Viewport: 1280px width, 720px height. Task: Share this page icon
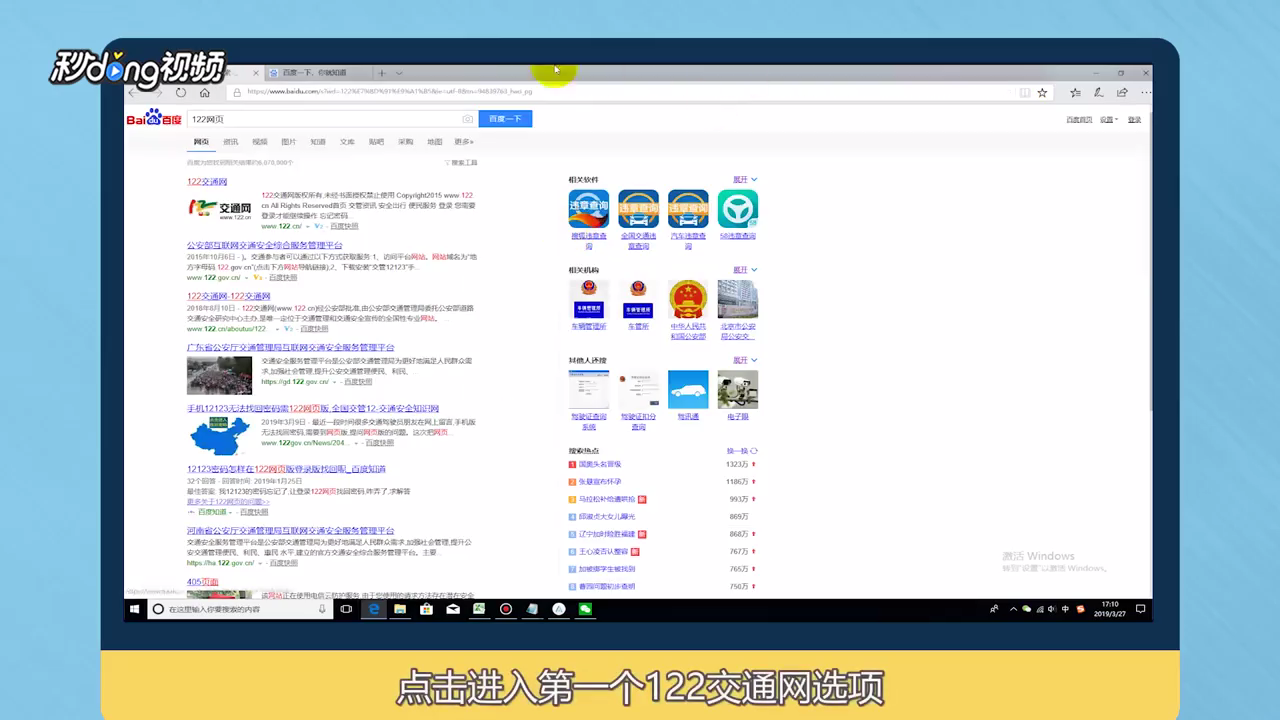pos(1121,92)
